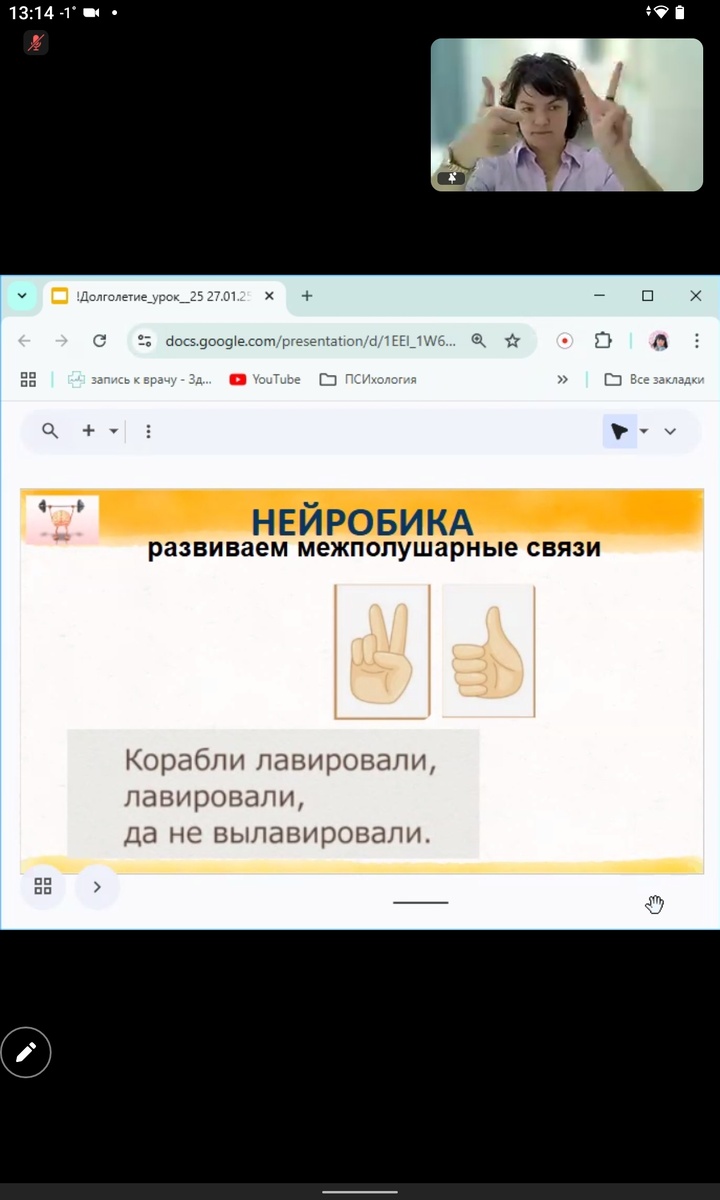Tap the pencil annotate button
The height and width of the screenshot is (1200, 720).
pyautogui.click(x=26, y=1052)
